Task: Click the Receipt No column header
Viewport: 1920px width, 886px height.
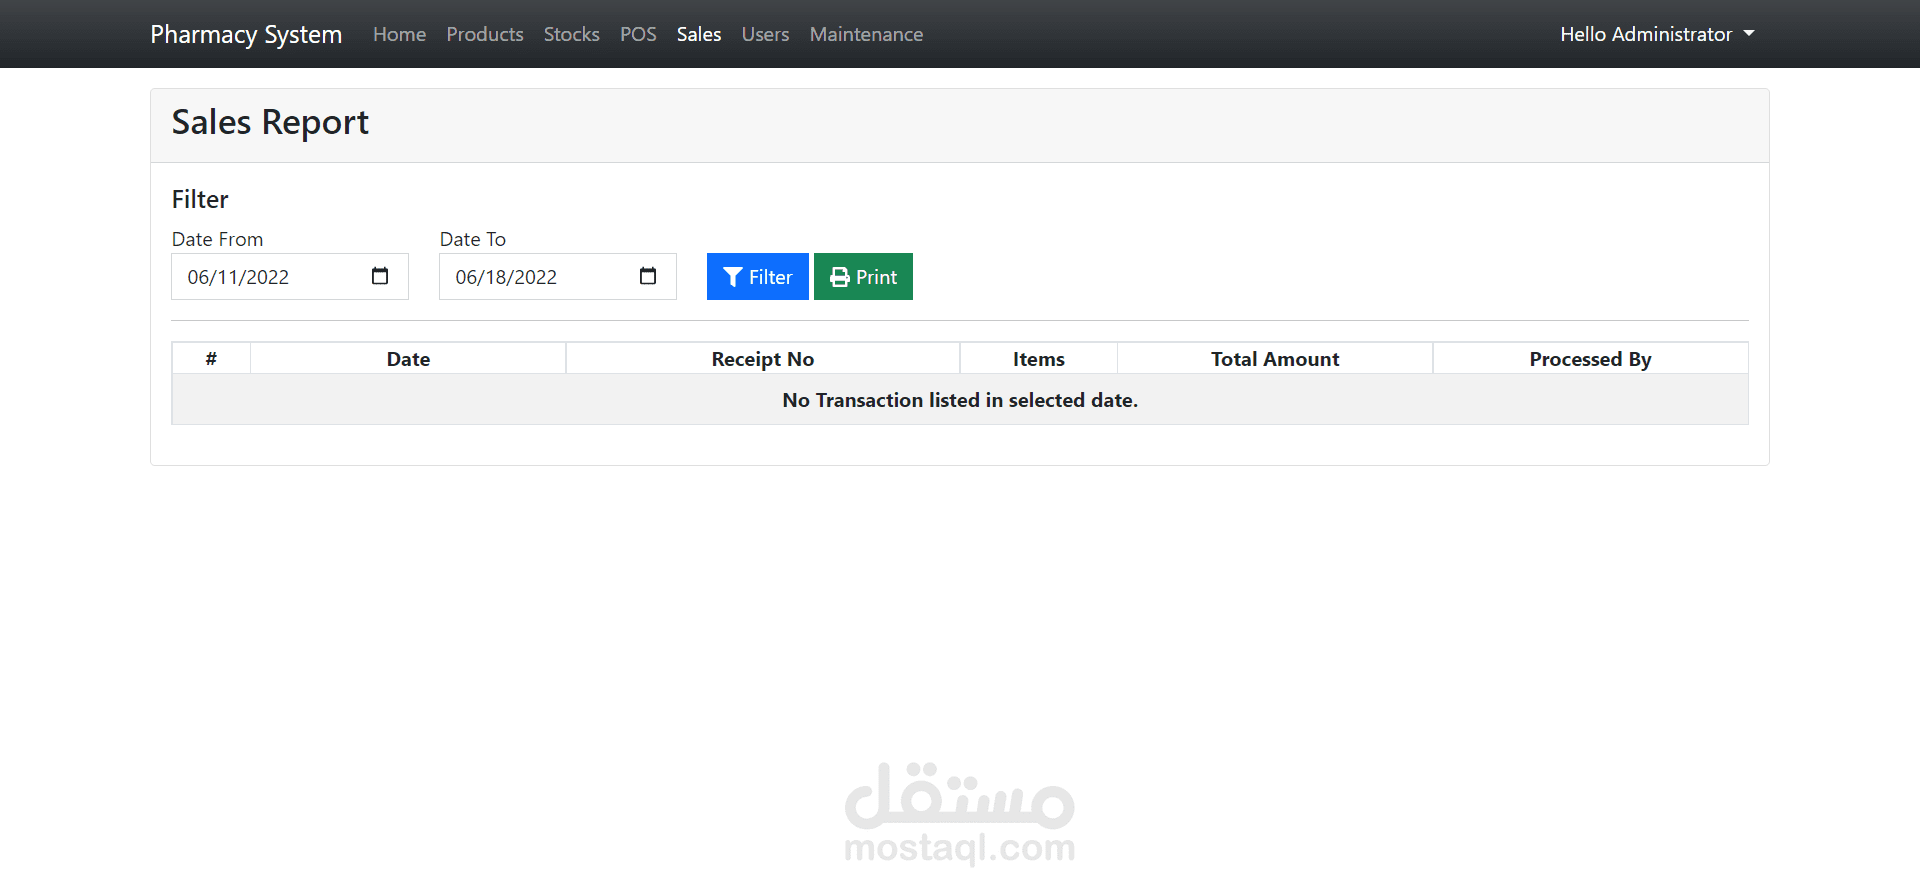Action: tap(763, 359)
